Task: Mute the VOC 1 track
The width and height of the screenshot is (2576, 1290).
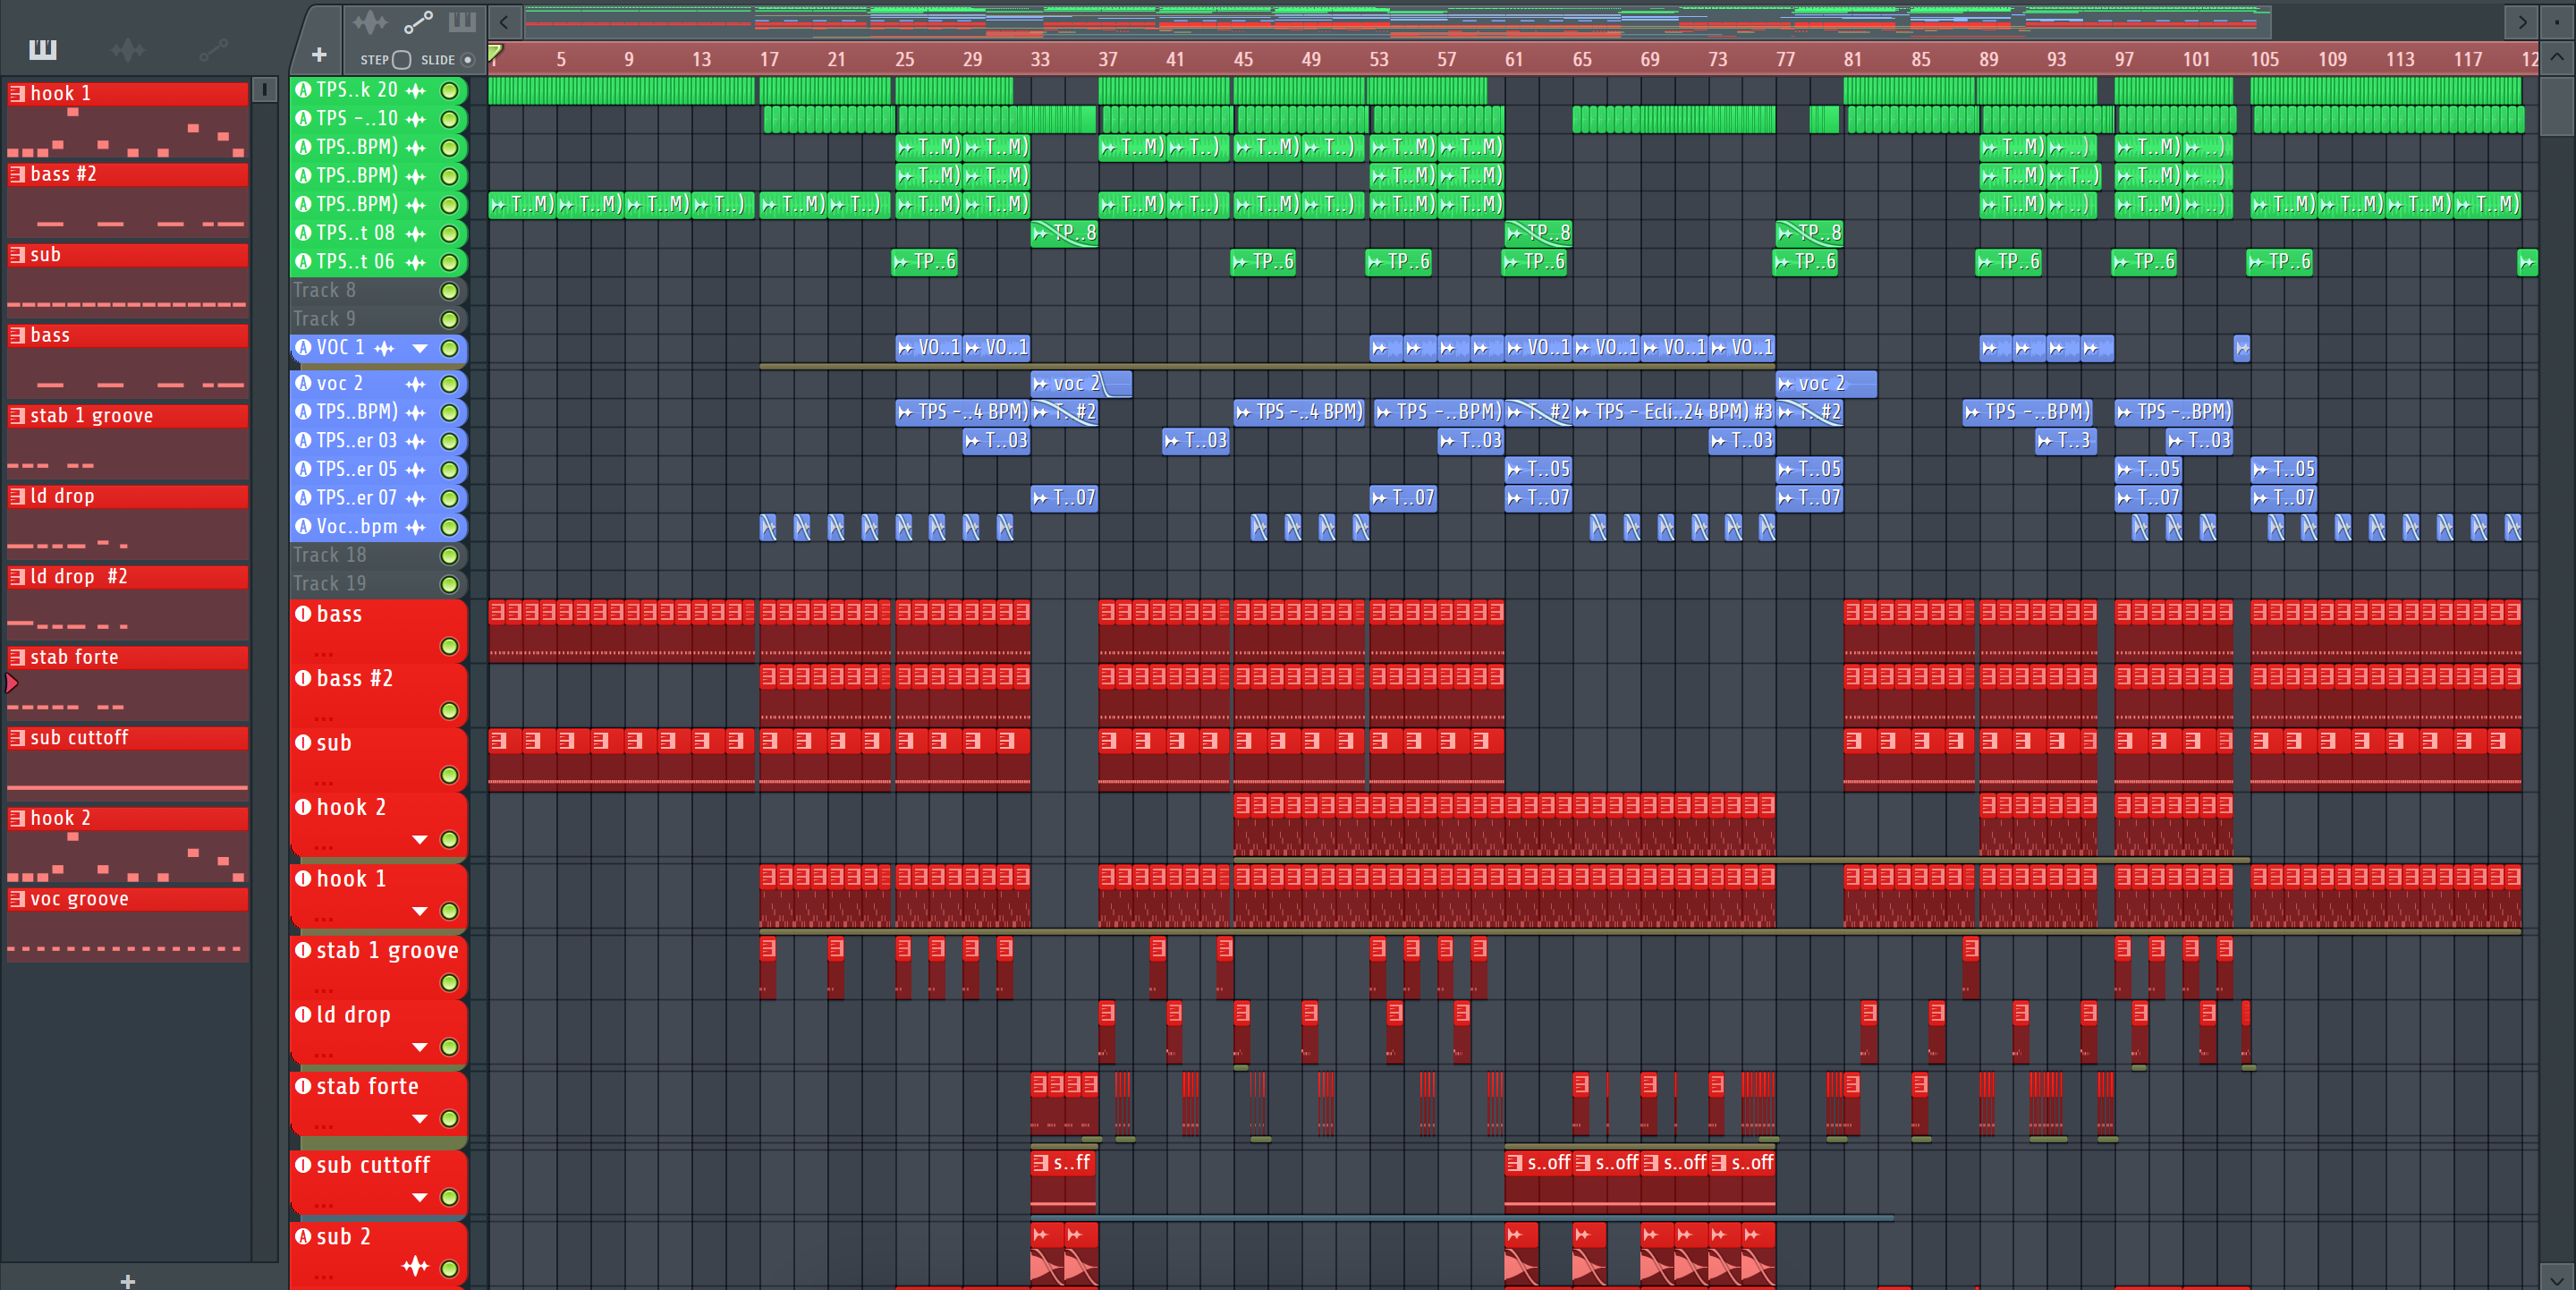Action: tap(450, 349)
